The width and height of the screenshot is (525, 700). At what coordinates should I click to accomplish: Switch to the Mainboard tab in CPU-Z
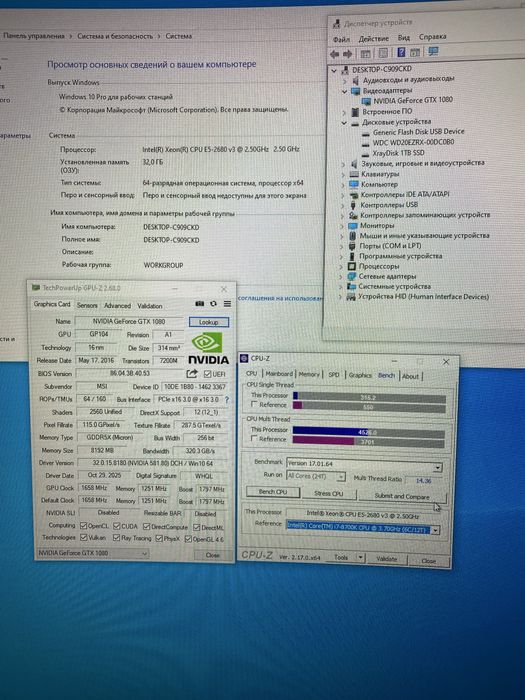(x=279, y=374)
